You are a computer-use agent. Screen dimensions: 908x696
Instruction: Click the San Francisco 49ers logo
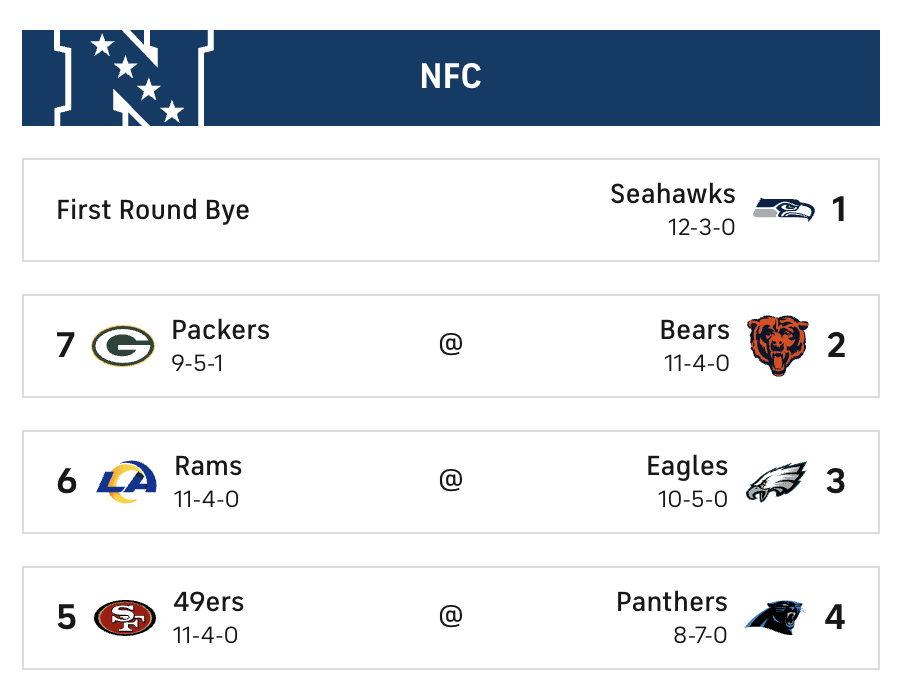point(124,617)
